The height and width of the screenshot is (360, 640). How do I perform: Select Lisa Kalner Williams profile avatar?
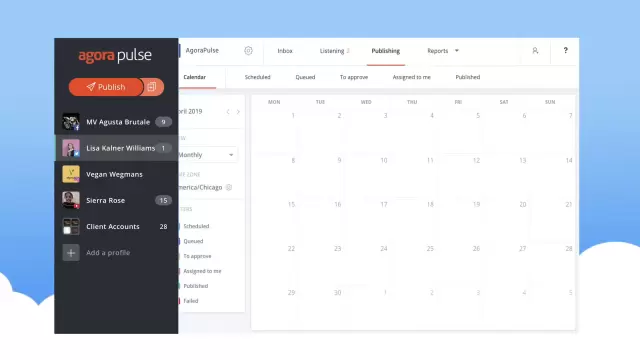coord(71,148)
